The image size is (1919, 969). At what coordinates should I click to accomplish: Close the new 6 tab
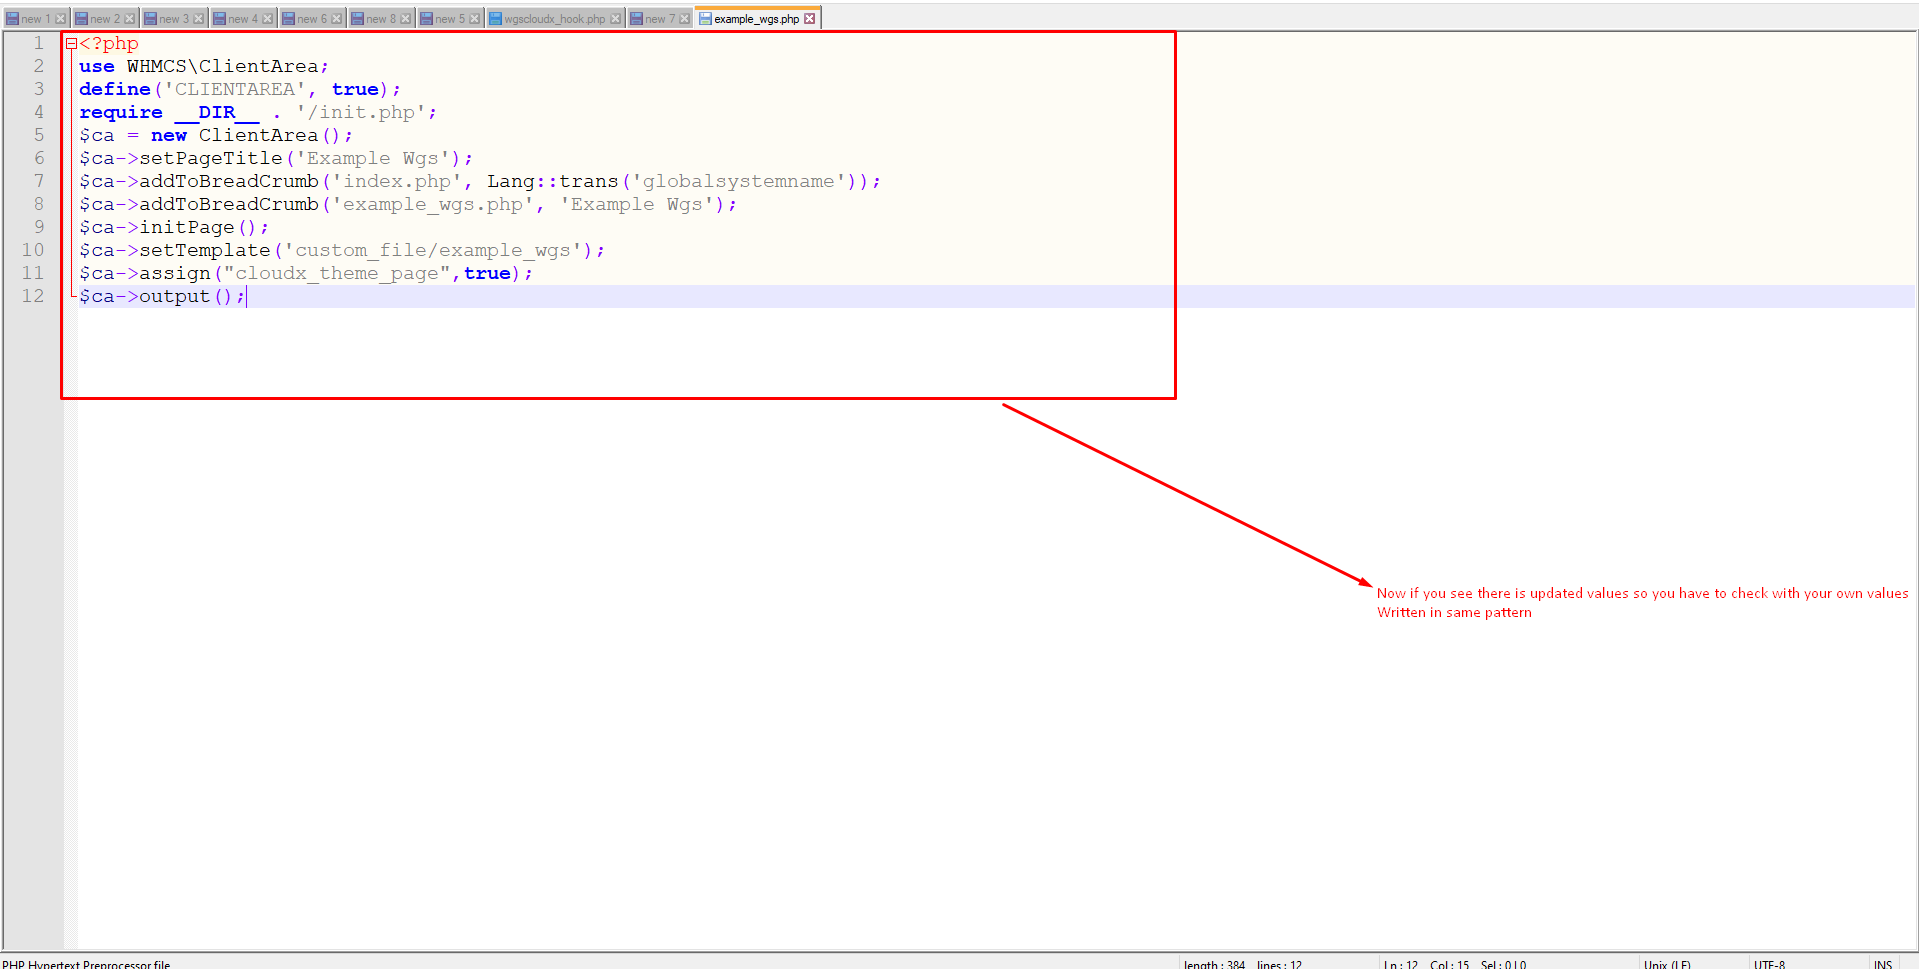(x=337, y=19)
